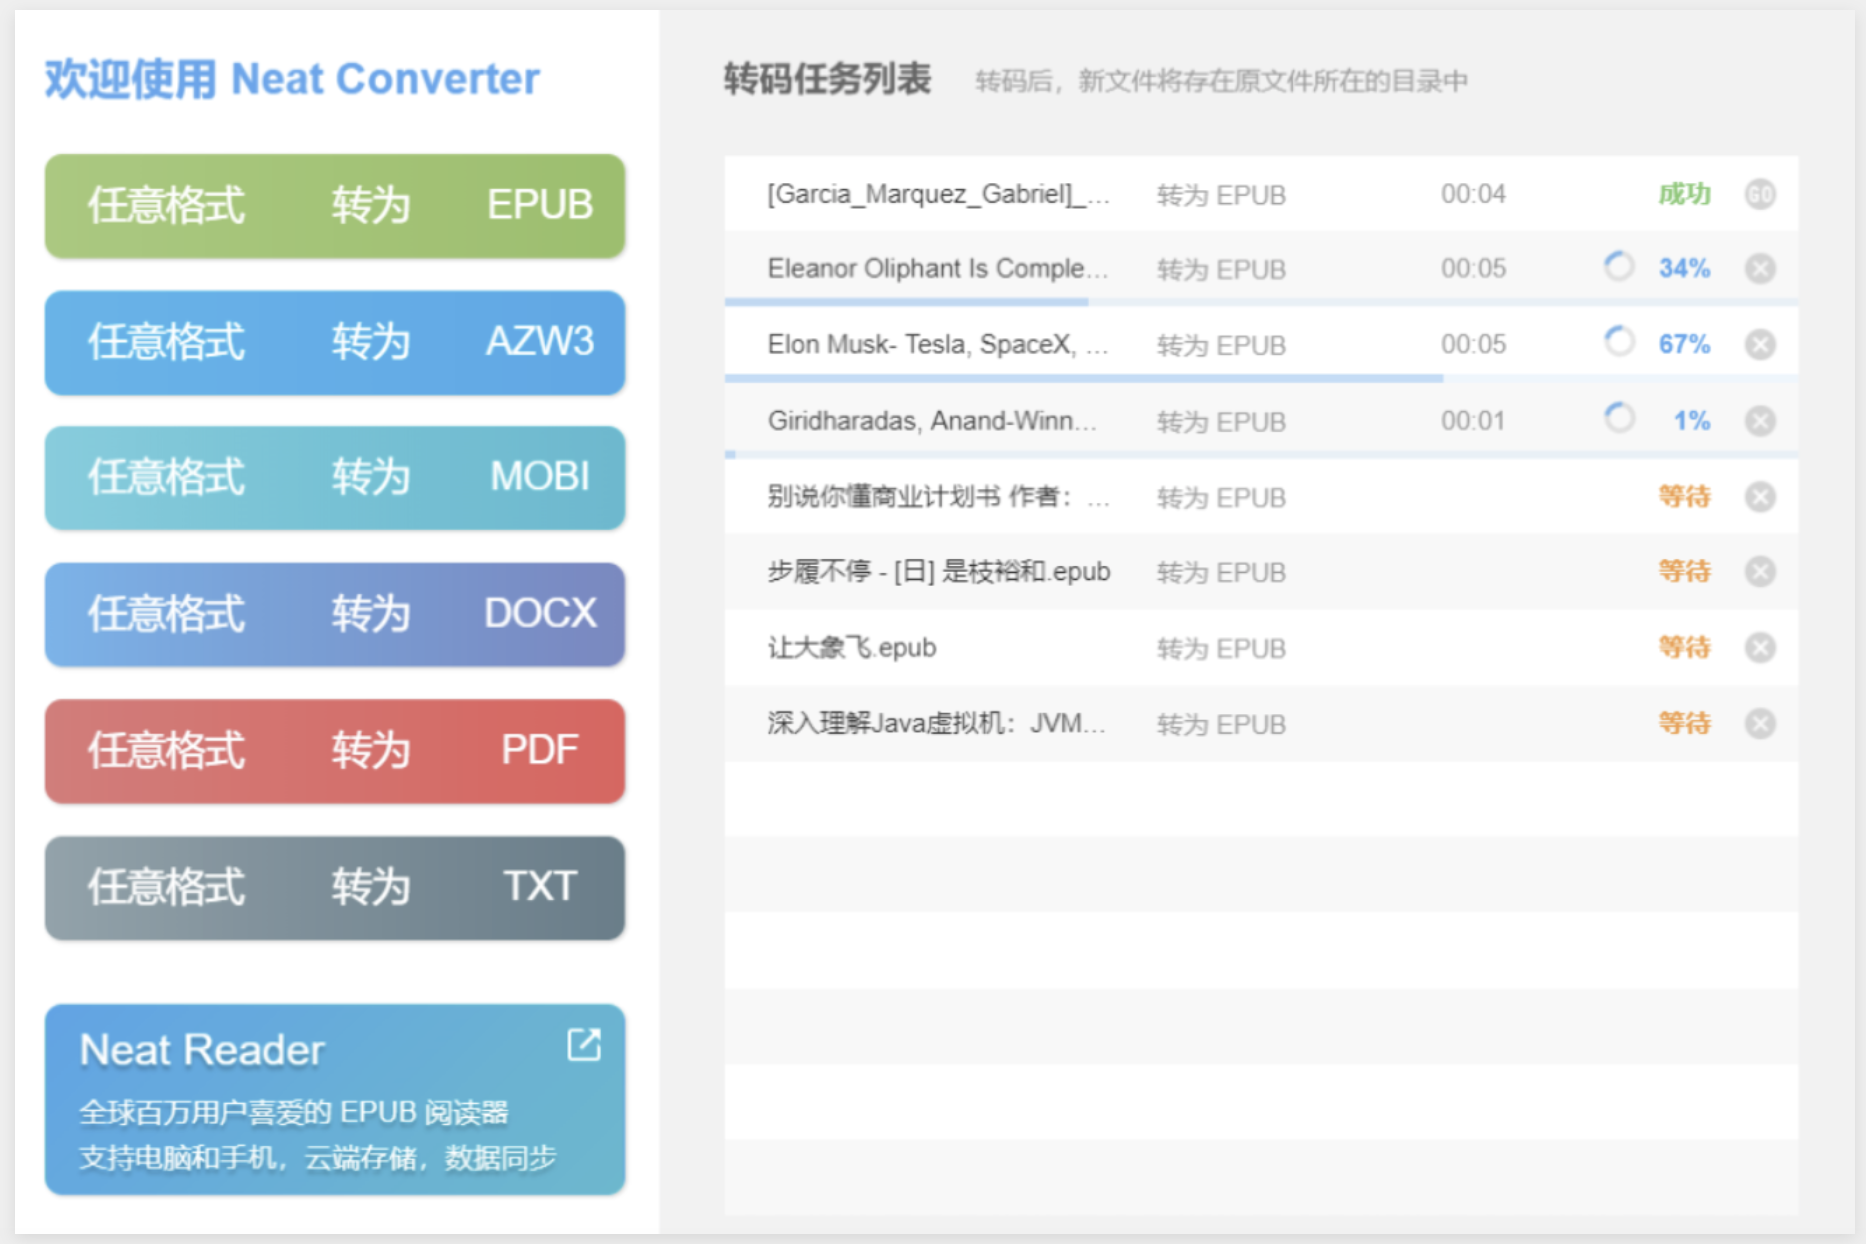This screenshot has height=1244, width=1866.
Task: Remove the waiting 别说你懂商业计划书 task
Action: [x=1761, y=496]
